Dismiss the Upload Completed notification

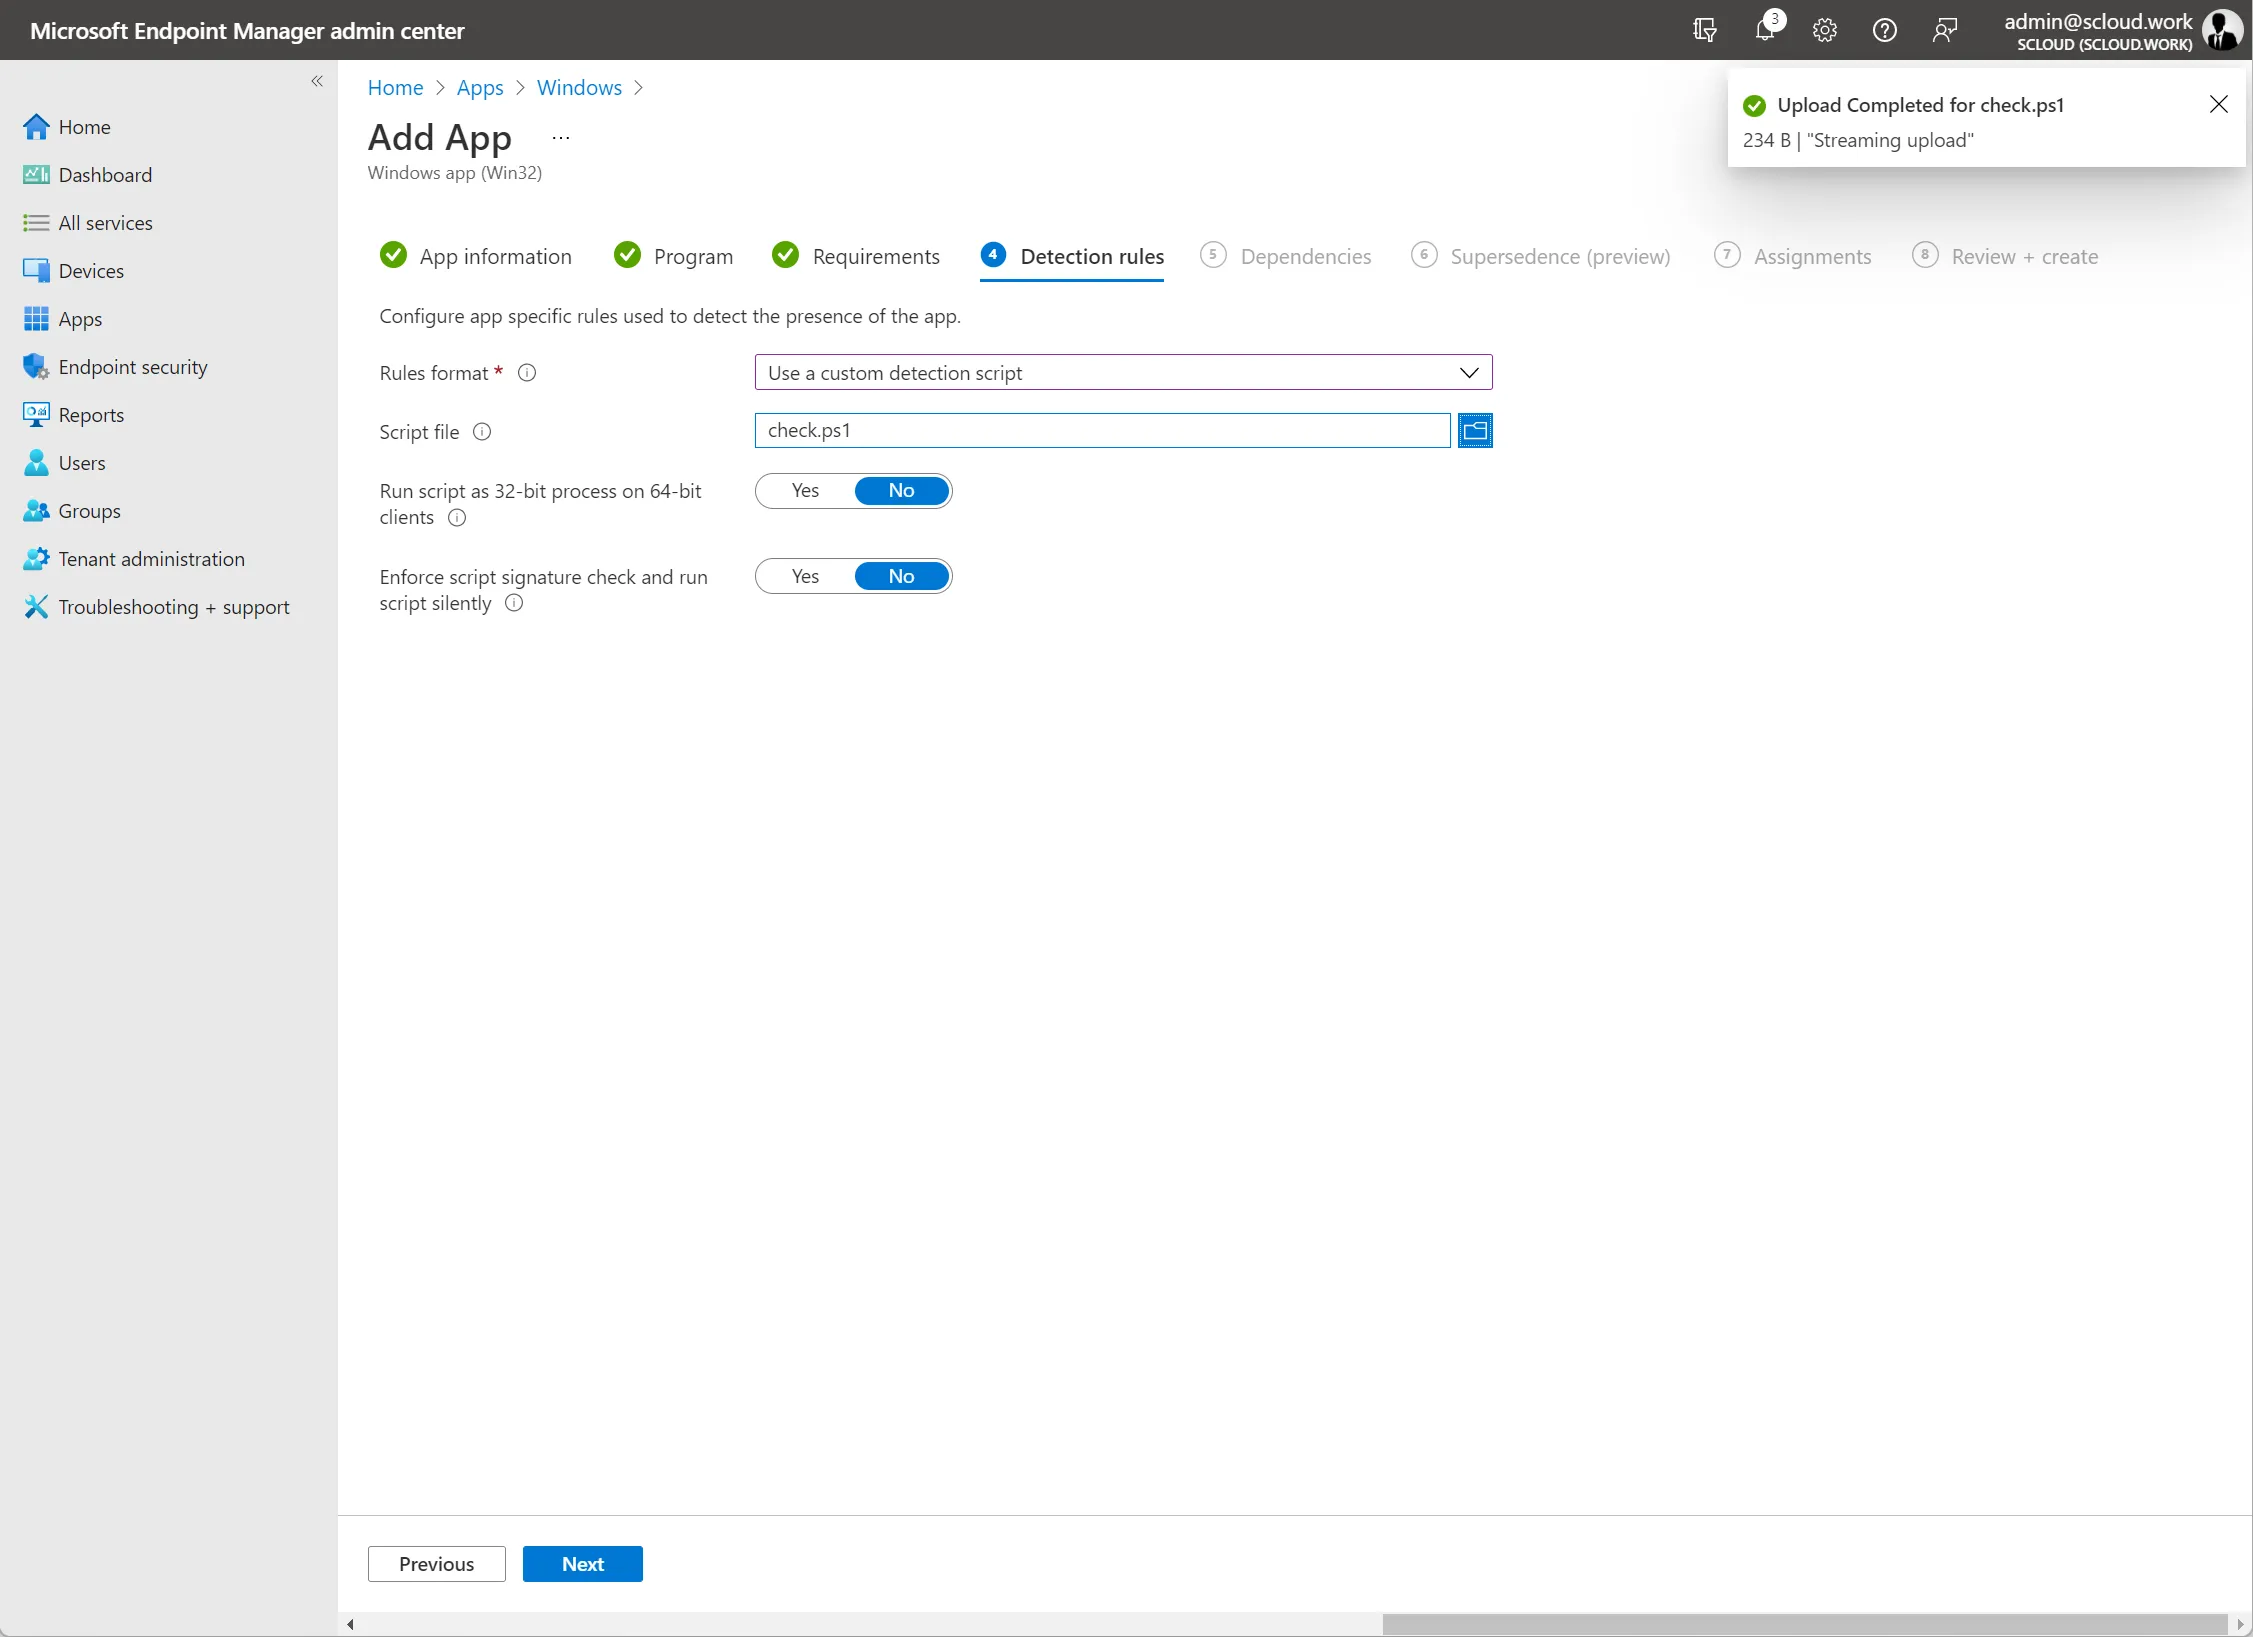tap(2219, 105)
